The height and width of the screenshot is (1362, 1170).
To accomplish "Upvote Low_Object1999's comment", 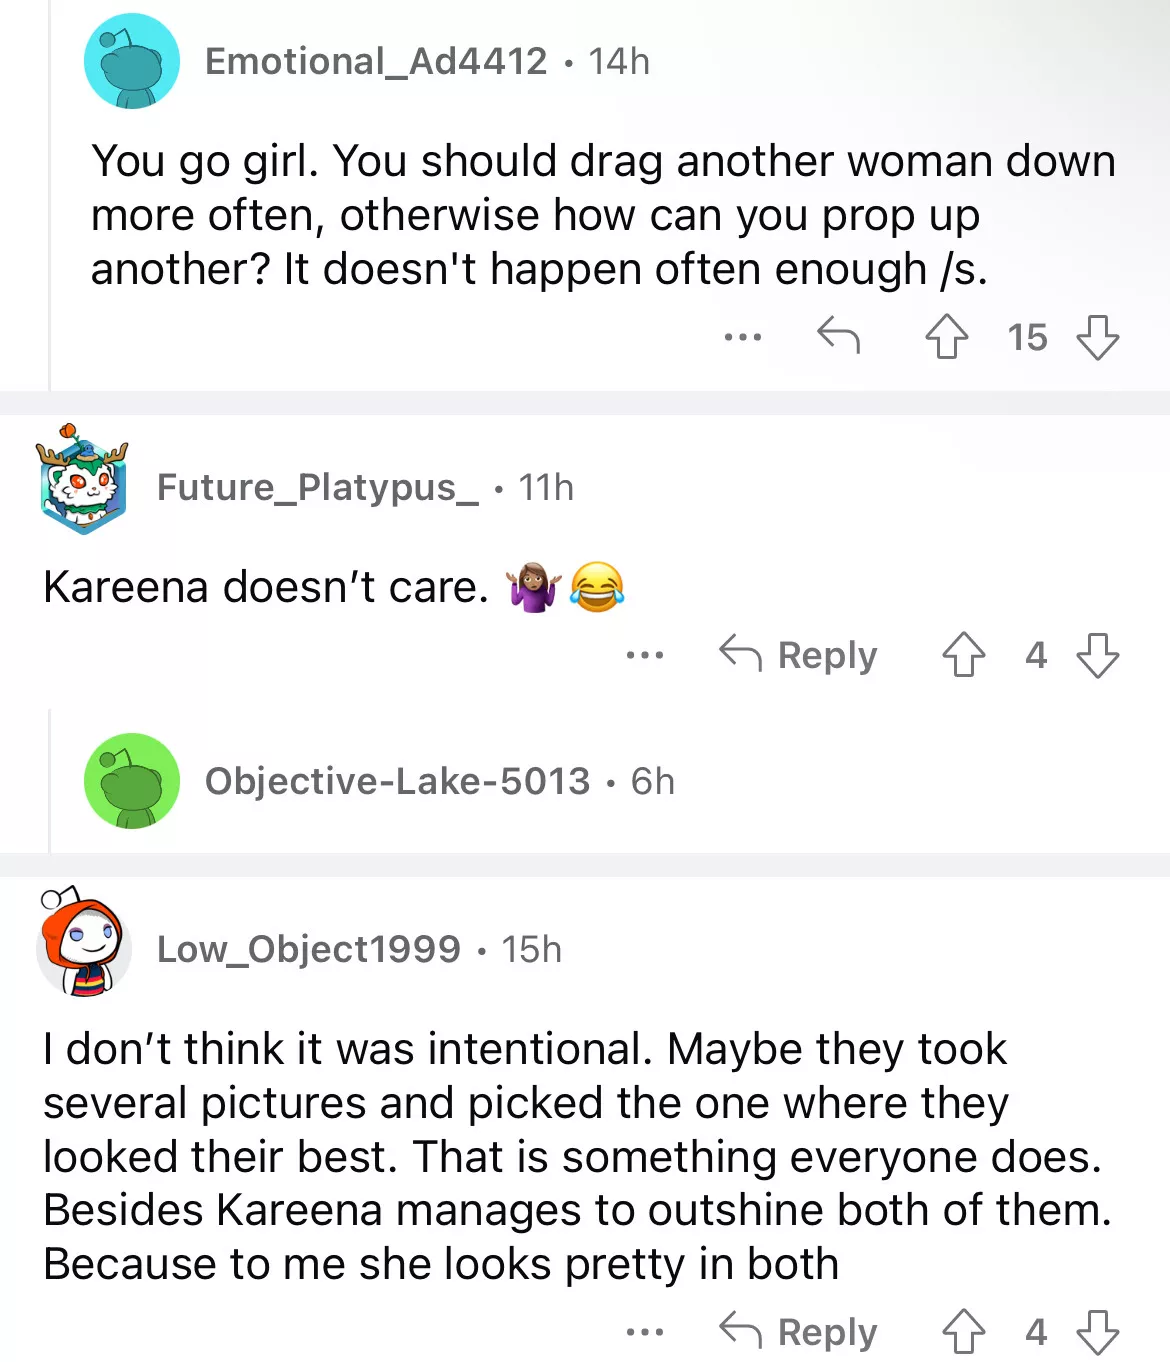I will tap(963, 1331).
